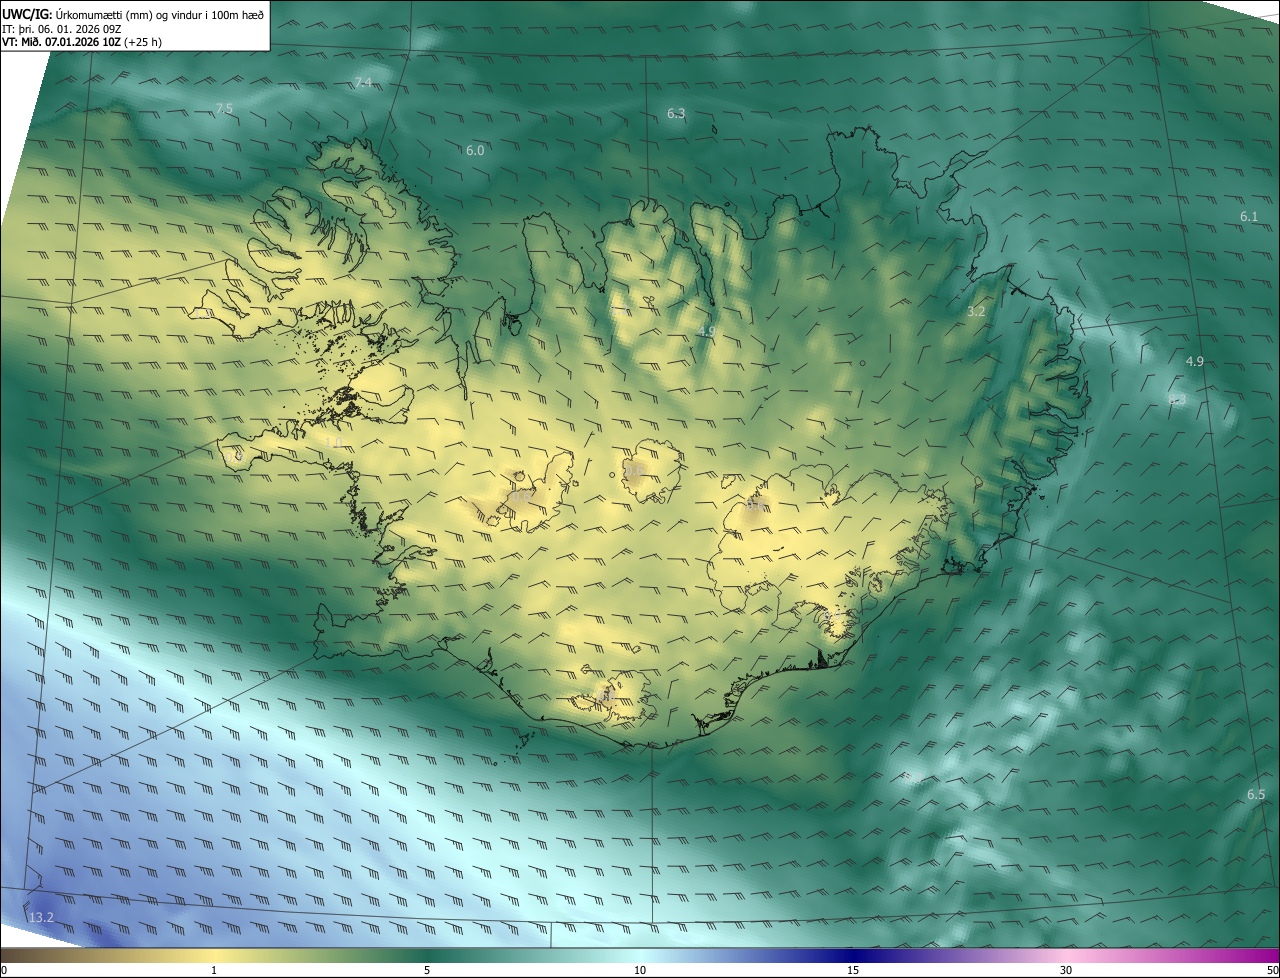The width and height of the screenshot is (1280, 978).
Task: Click the 4.9 label over the sea east of Iceland
Action: (x=1194, y=361)
